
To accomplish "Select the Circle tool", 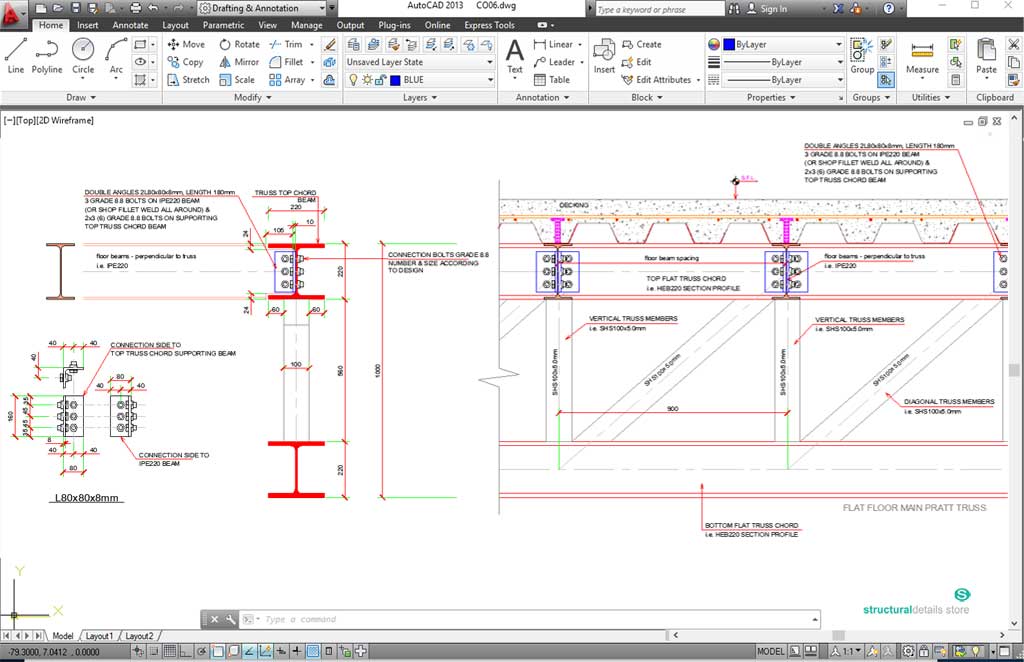I will 83,55.
